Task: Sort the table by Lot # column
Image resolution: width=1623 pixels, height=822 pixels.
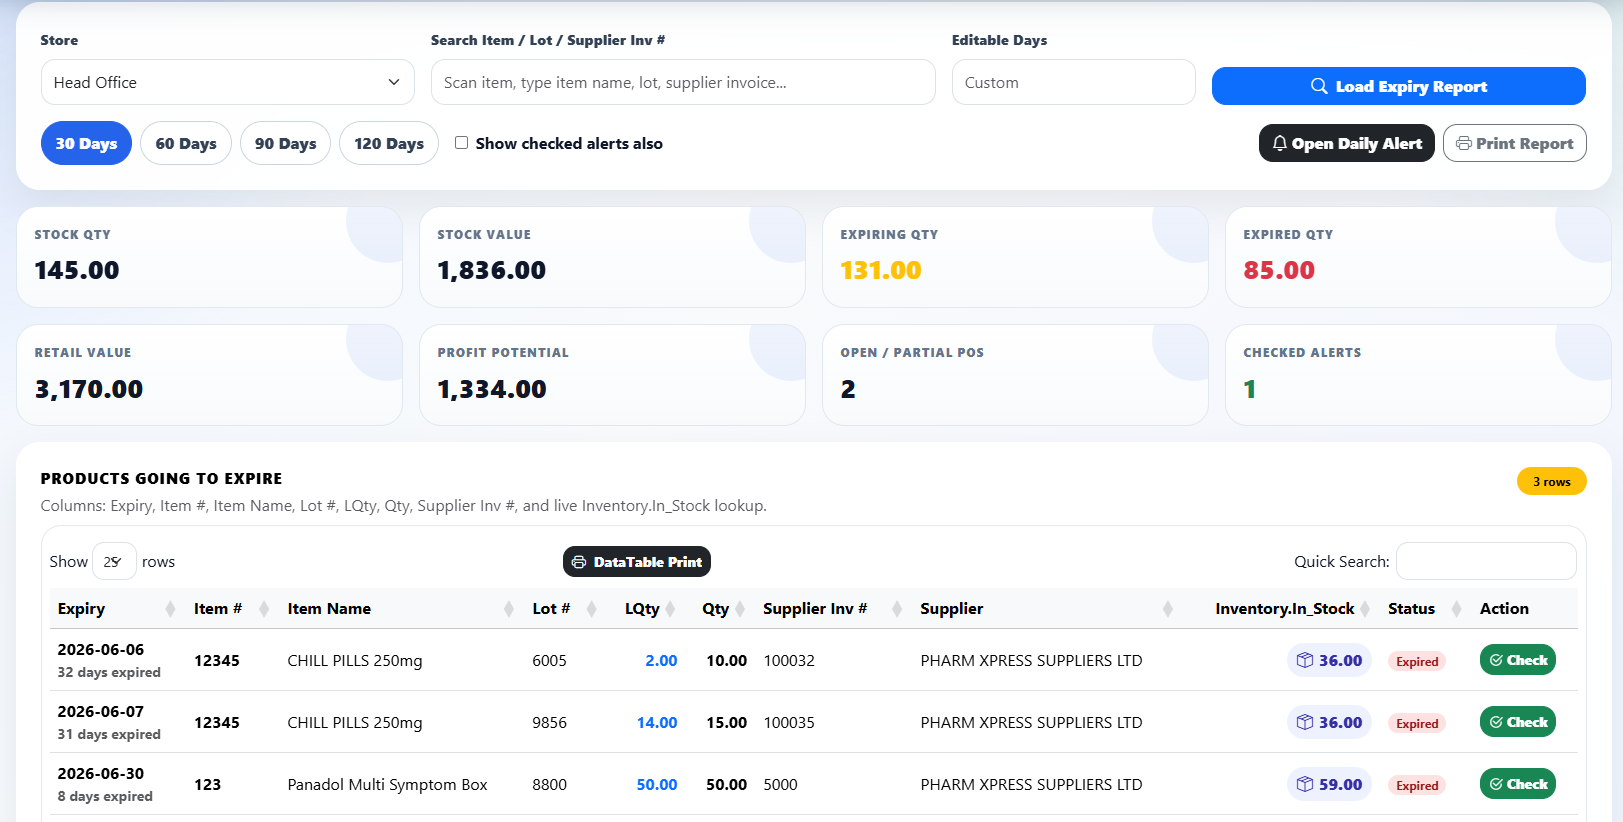Action: click(x=565, y=609)
